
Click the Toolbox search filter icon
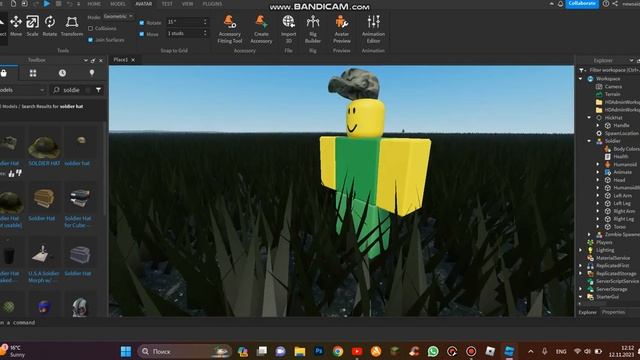(98, 90)
